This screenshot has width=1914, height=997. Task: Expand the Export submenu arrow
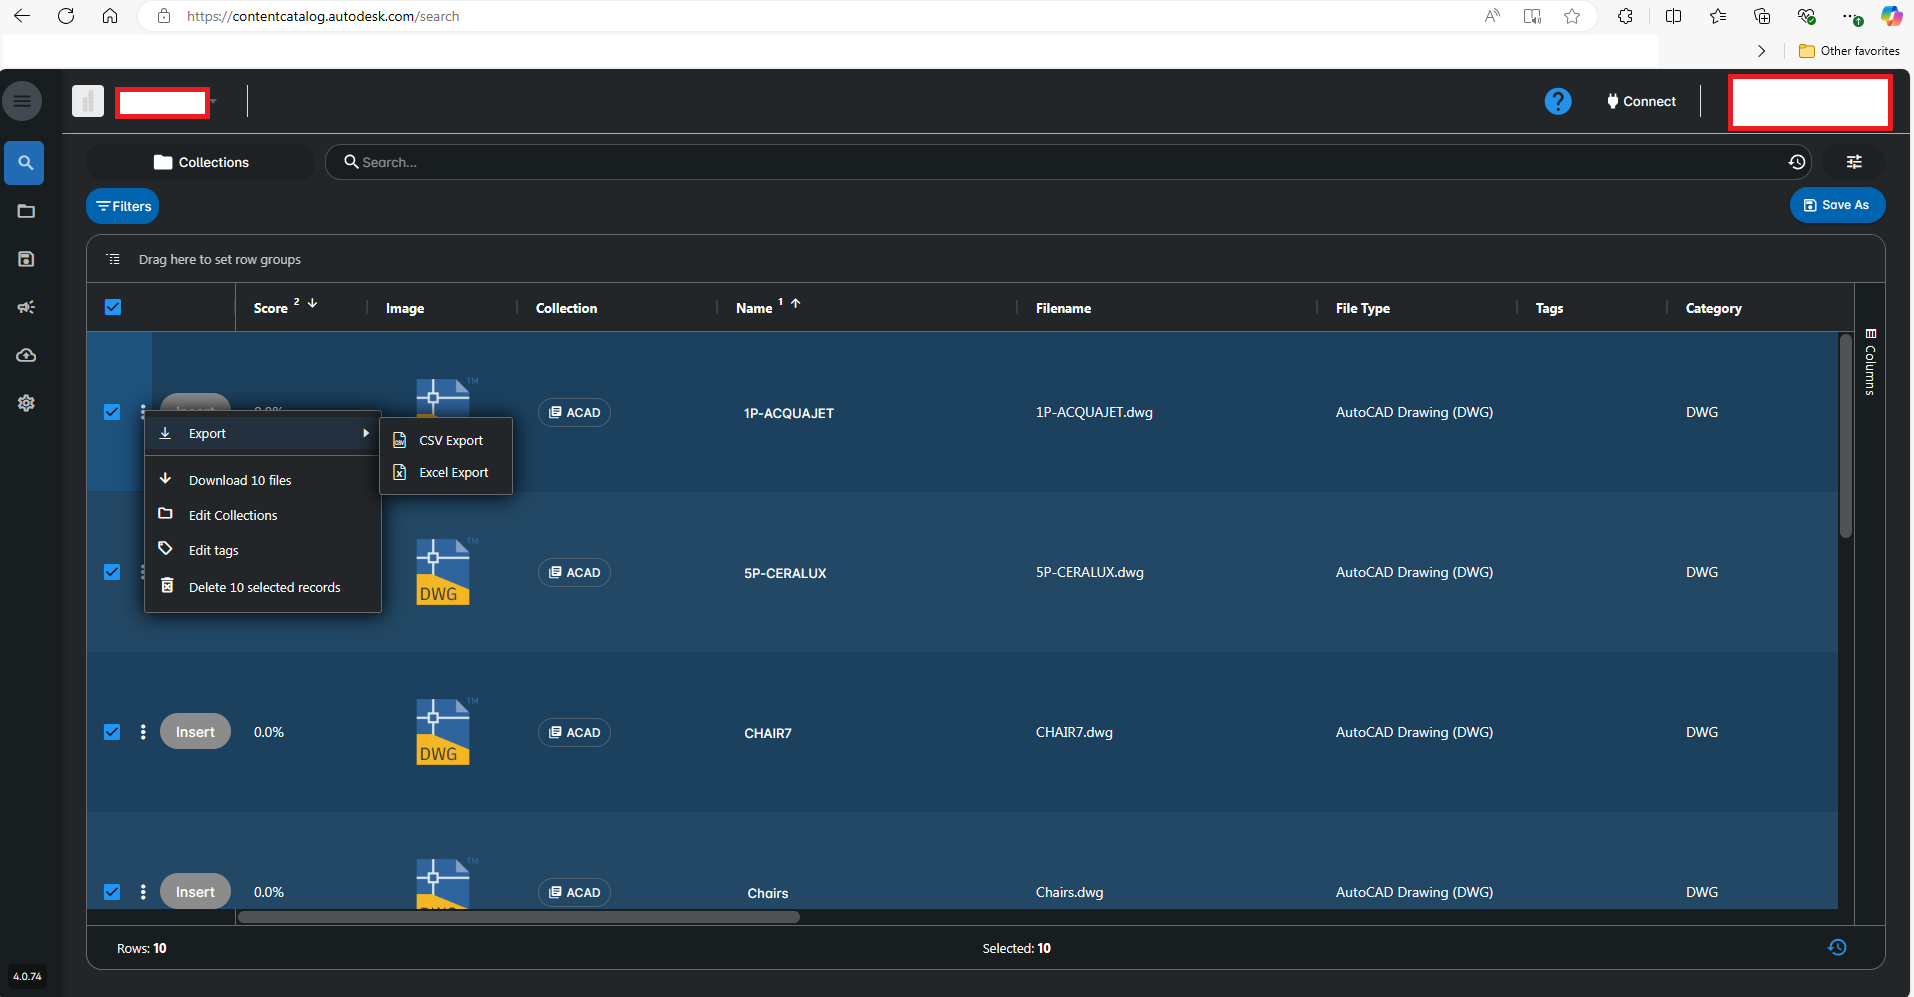pyautogui.click(x=366, y=433)
